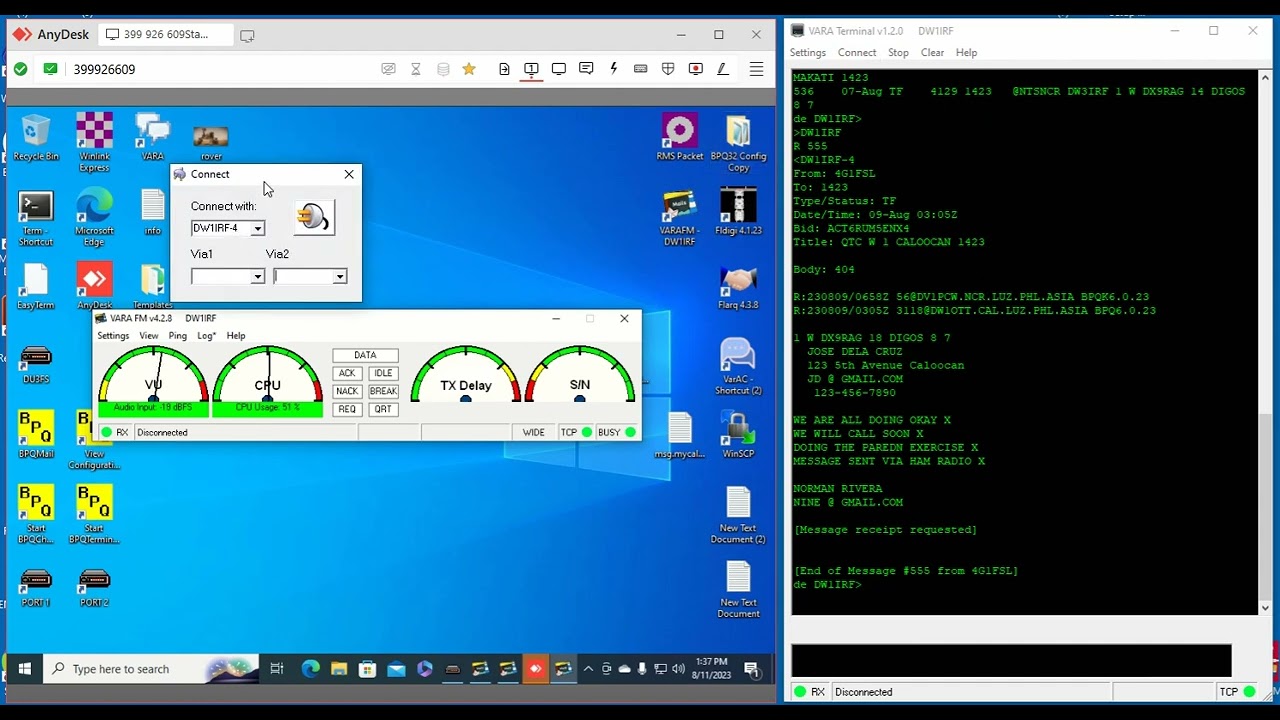The width and height of the screenshot is (1280, 720).
Task: Open VARA Terminal Help menu
Action: click(x=966, y=53)
